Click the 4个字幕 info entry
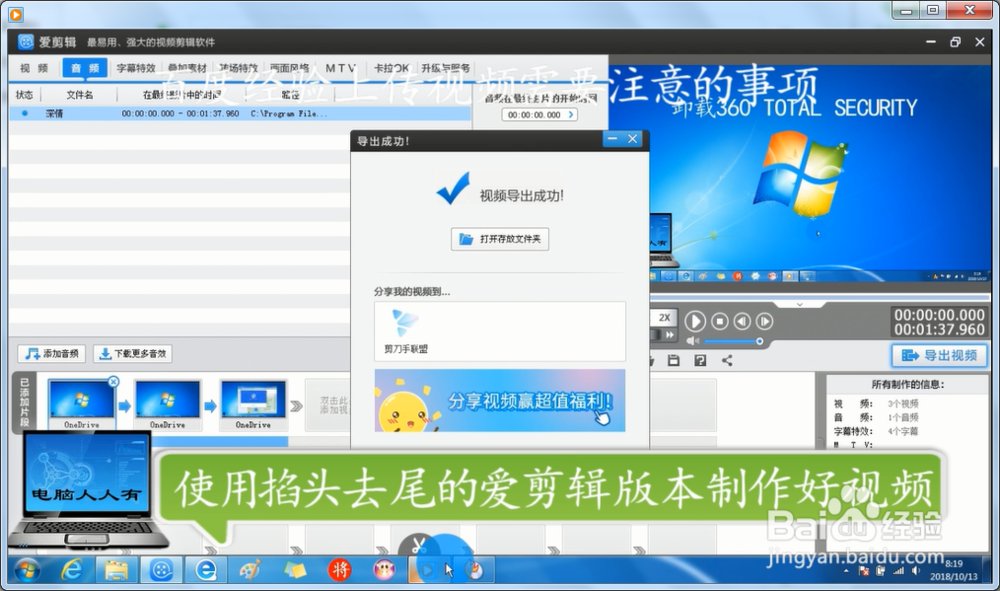This screenshot has width=1000, height=591. [903, 432]
